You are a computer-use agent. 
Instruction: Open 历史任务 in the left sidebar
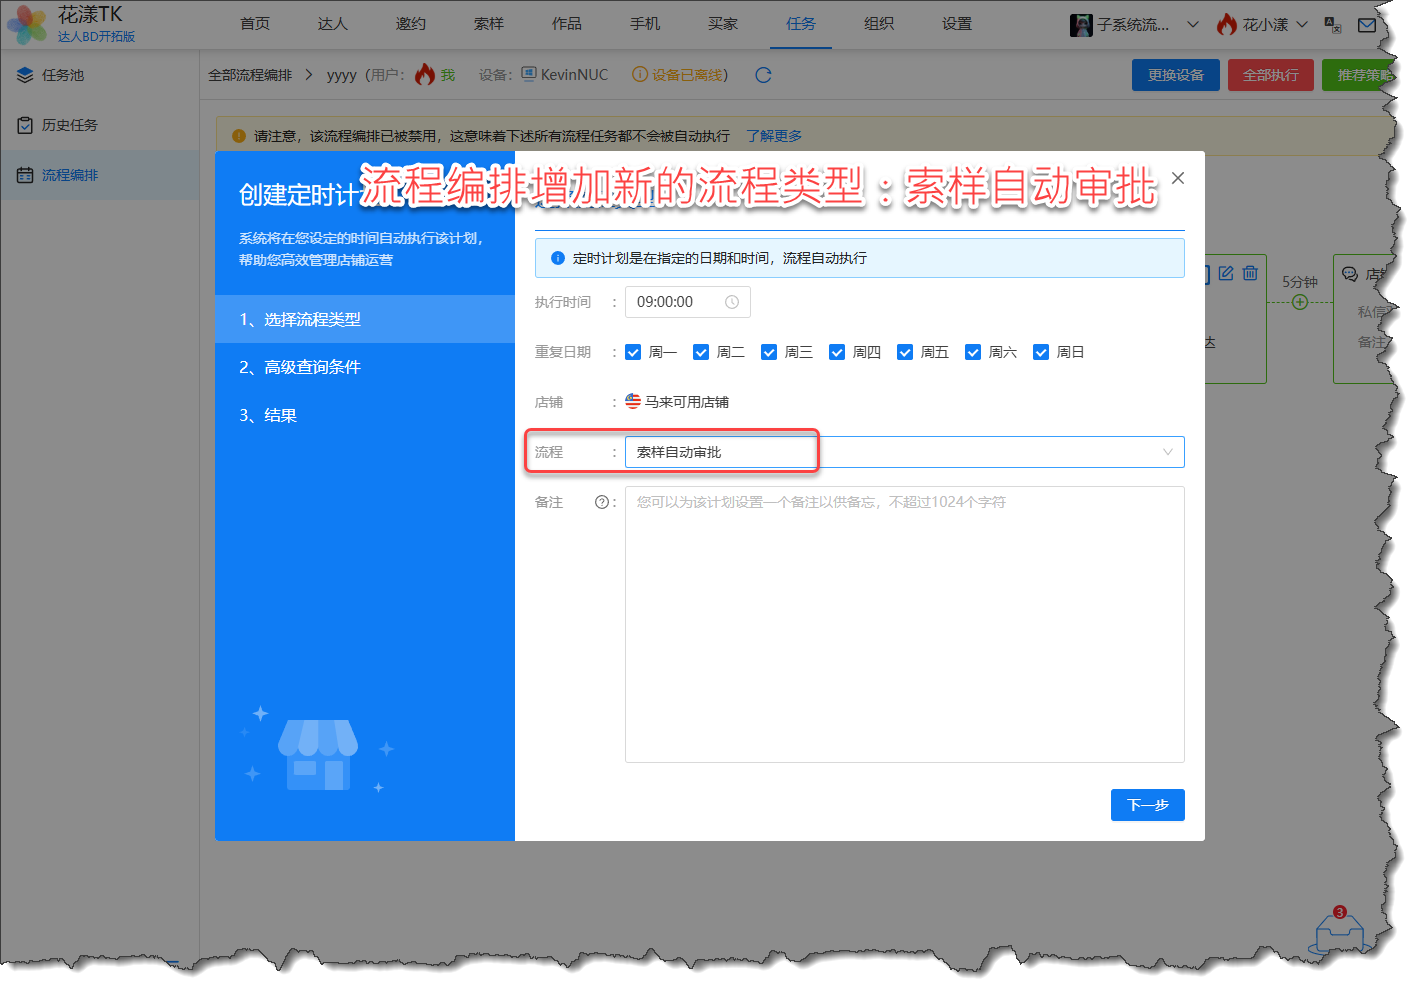[70, 125]
